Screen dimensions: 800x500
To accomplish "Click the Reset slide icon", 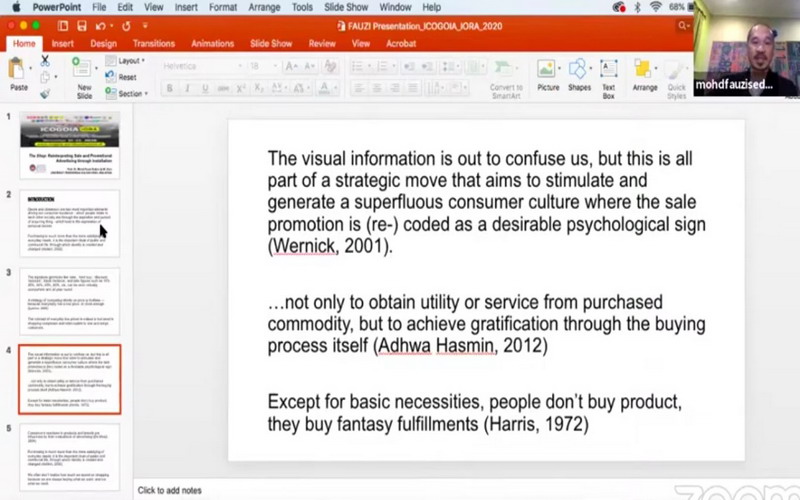I will point(123,77).
